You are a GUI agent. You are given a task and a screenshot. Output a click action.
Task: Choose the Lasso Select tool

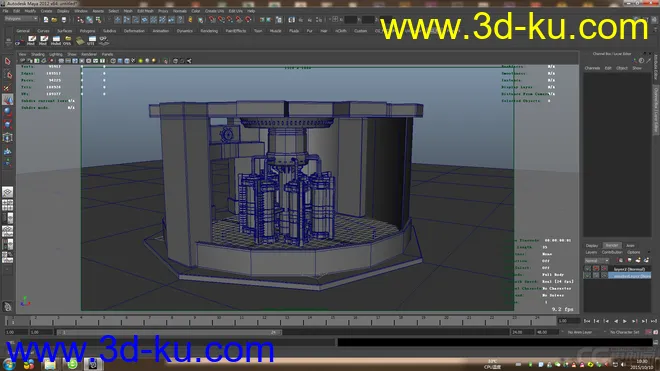8,75
